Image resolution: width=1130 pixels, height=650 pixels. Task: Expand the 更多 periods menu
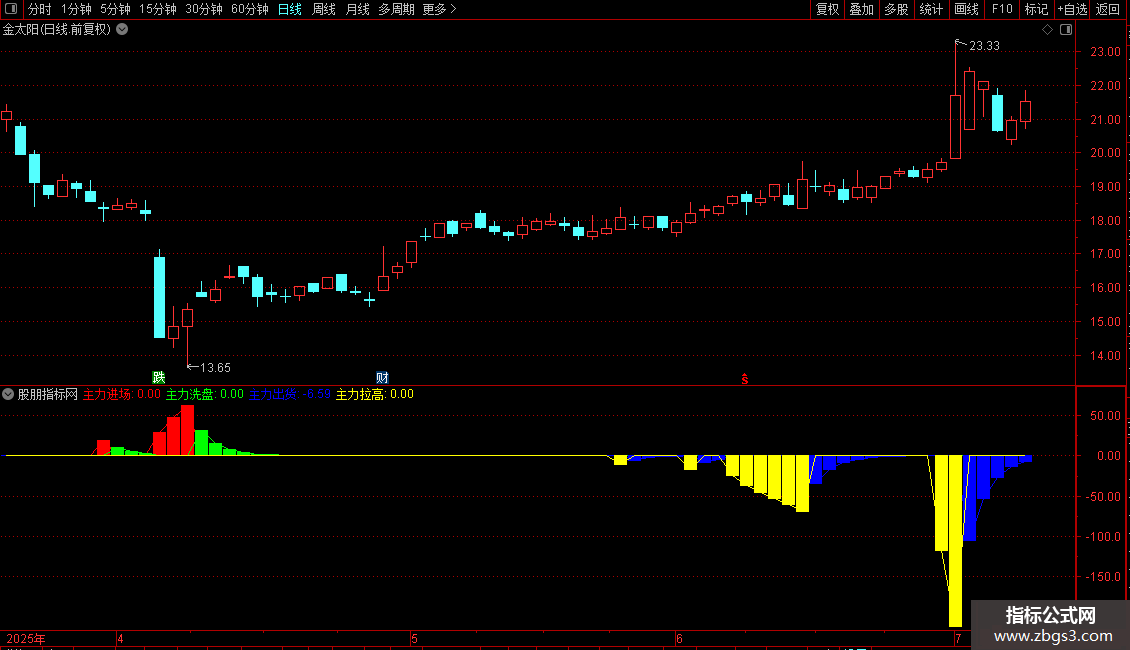(439, 9)
